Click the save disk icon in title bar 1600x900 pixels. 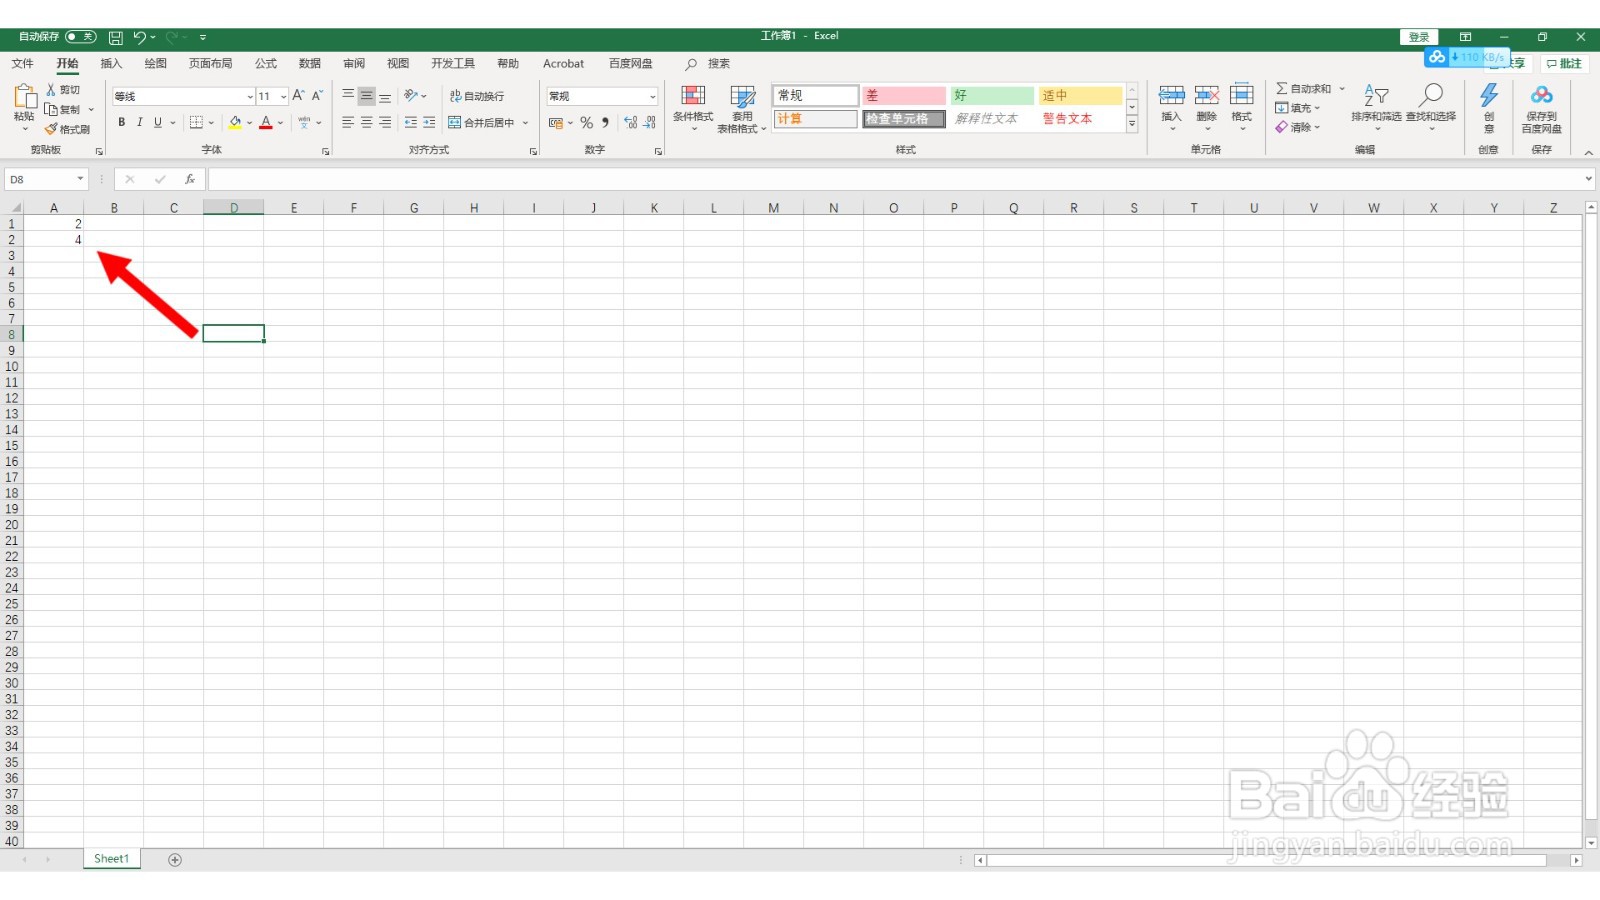(116, 37)
